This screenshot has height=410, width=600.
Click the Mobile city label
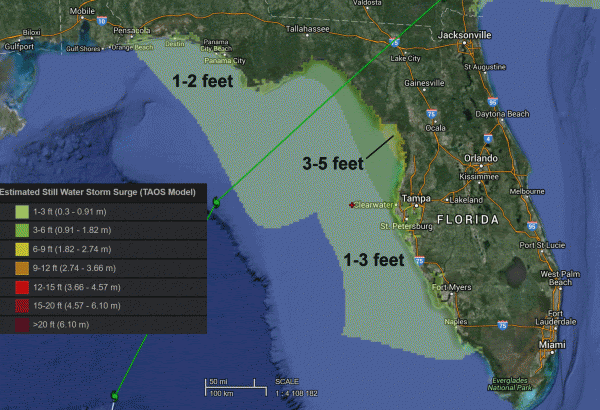(x=82, y=11)
